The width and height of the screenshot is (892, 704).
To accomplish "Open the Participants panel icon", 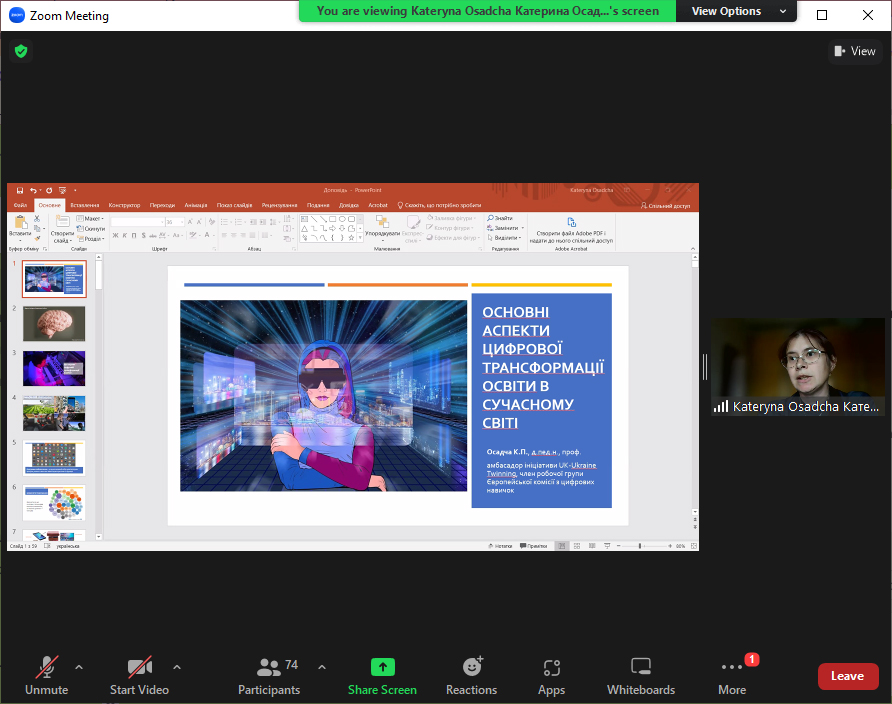I will pos(268,667).
